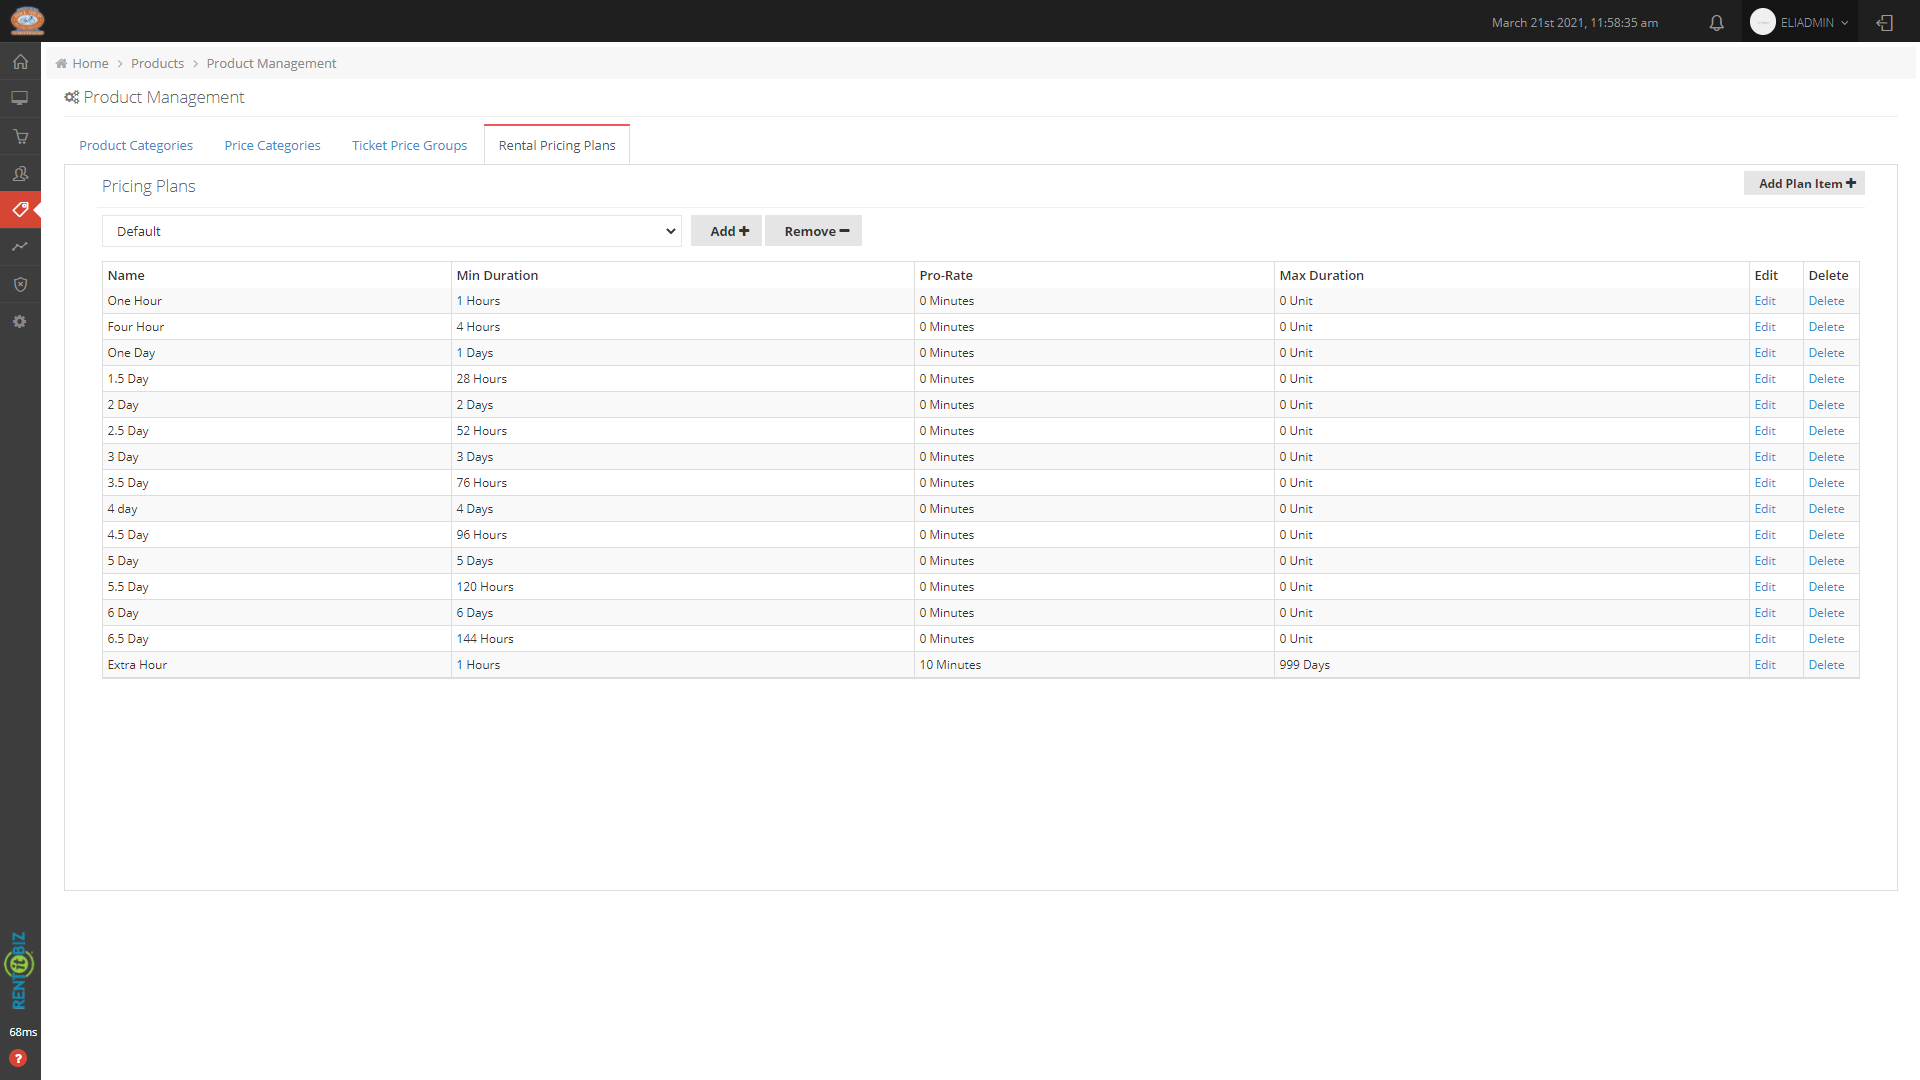The height and width of the screenshot is (1080, 1920).
Task: Click the red help question mark icon
Action: (x=18, y=1058)
